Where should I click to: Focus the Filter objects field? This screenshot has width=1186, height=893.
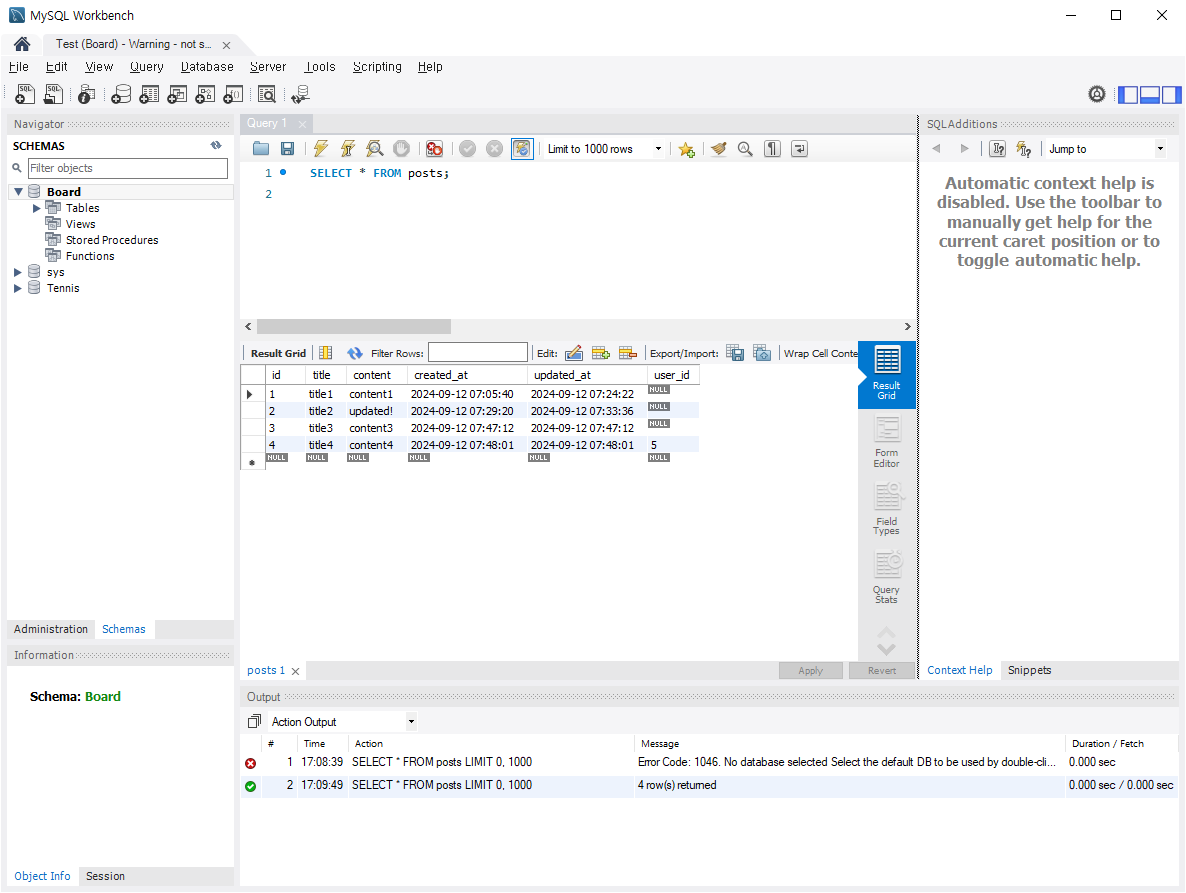pos(128,168)
